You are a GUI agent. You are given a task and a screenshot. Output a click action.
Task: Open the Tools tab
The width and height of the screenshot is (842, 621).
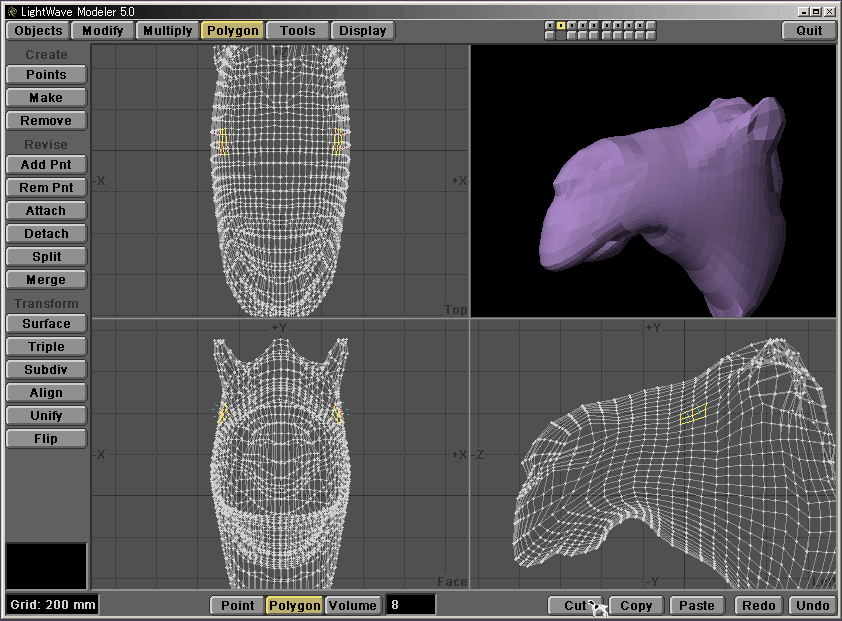point(297,30)
